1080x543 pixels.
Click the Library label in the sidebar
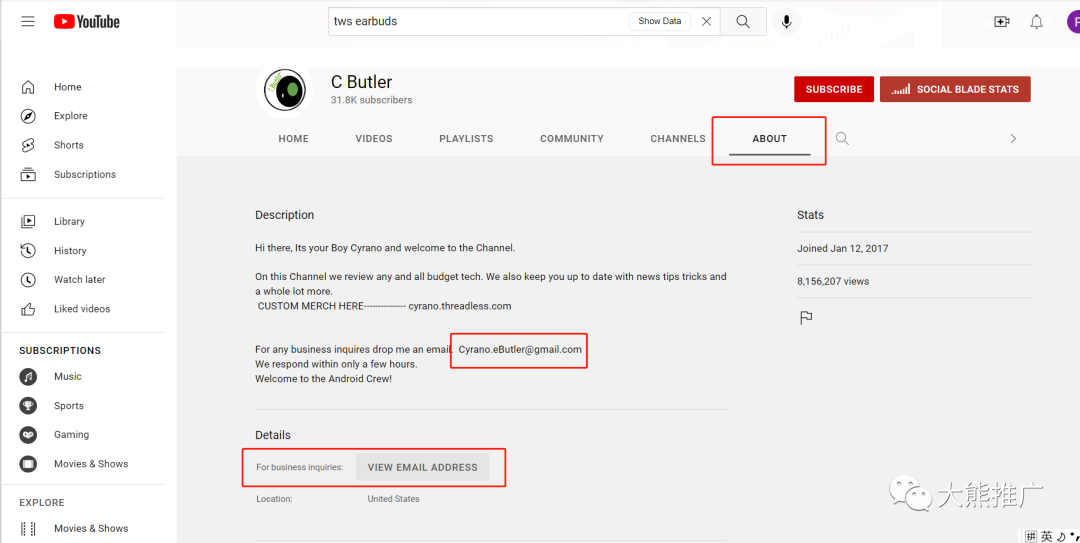click(x=70, y=221)
